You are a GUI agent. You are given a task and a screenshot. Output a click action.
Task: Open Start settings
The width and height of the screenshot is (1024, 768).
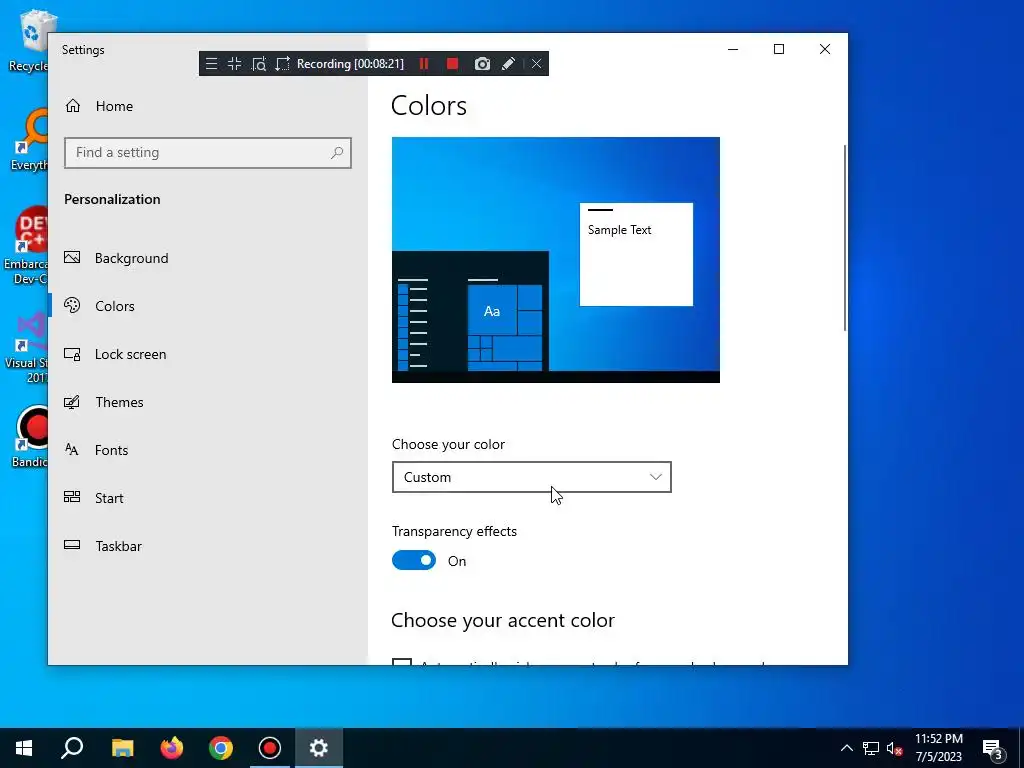(208, 498)
